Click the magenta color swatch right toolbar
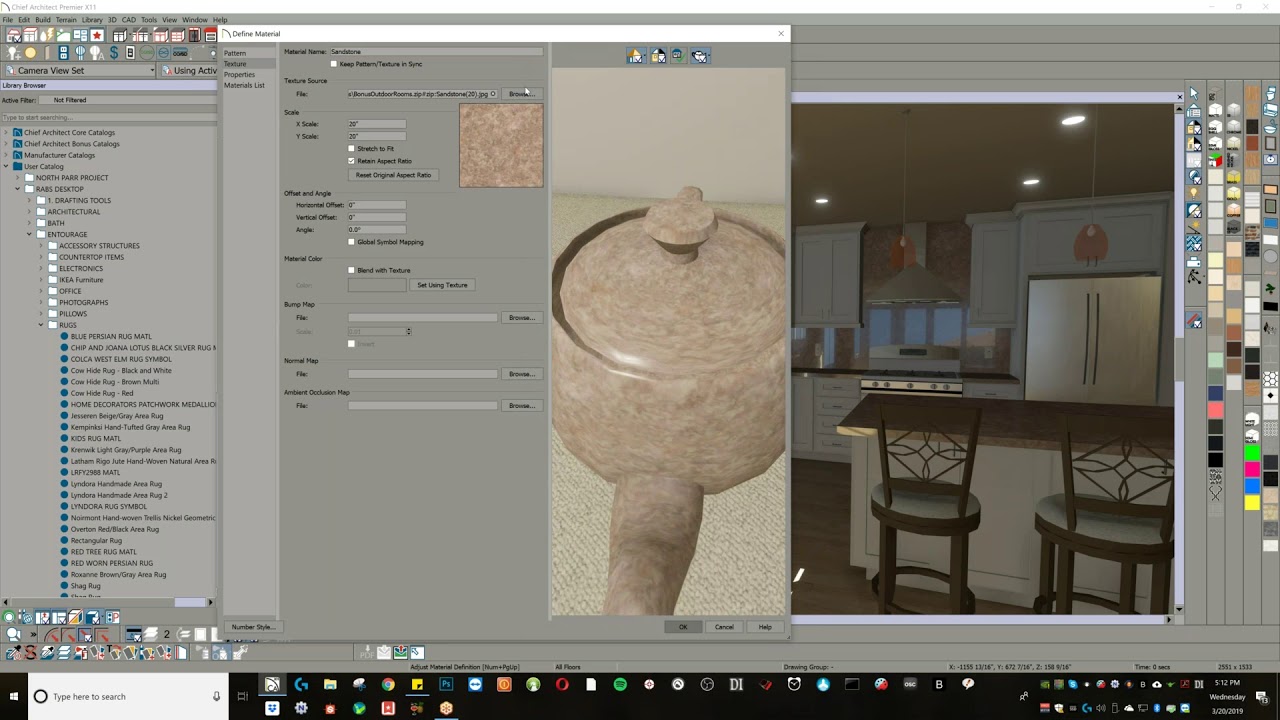This screenshot has height=720, width=1280. 1251,470
